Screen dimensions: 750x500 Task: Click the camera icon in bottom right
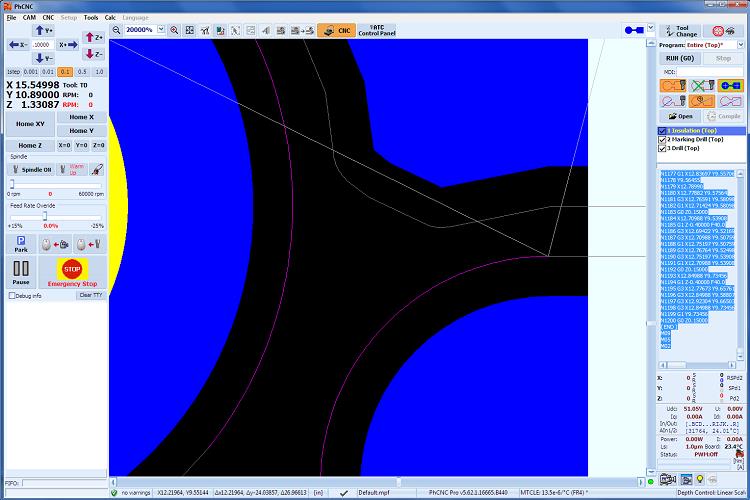(x=667, y=479)
